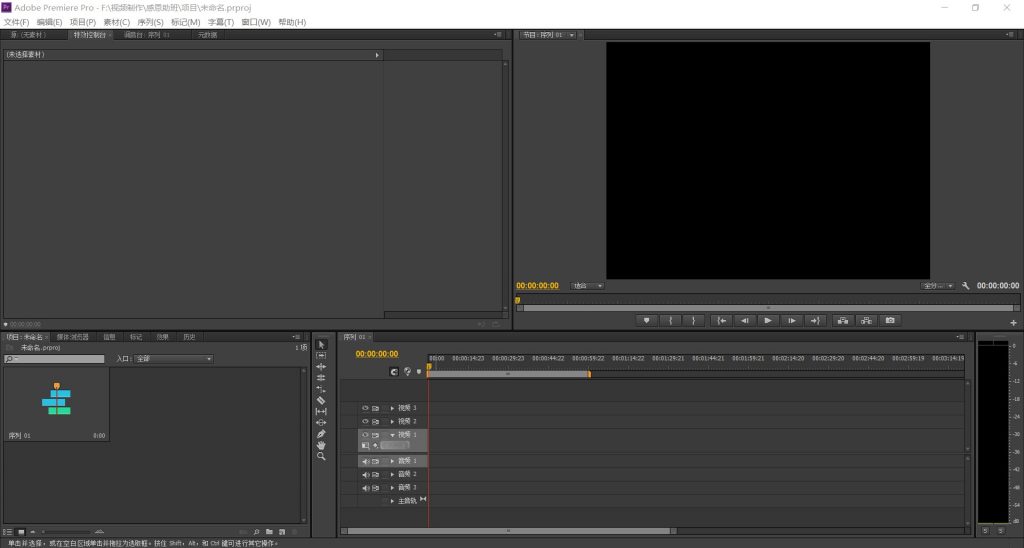Toggle sync lock on 音频 2 track

[376, 475]
